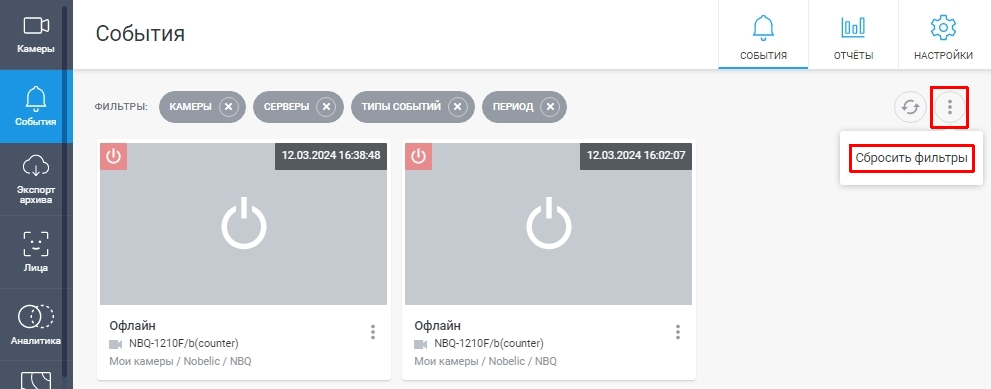Viewport: 991px width, 389px height.
Task: Open event thumbnail dated 16:38:48
Action: [x=243, y=224]
